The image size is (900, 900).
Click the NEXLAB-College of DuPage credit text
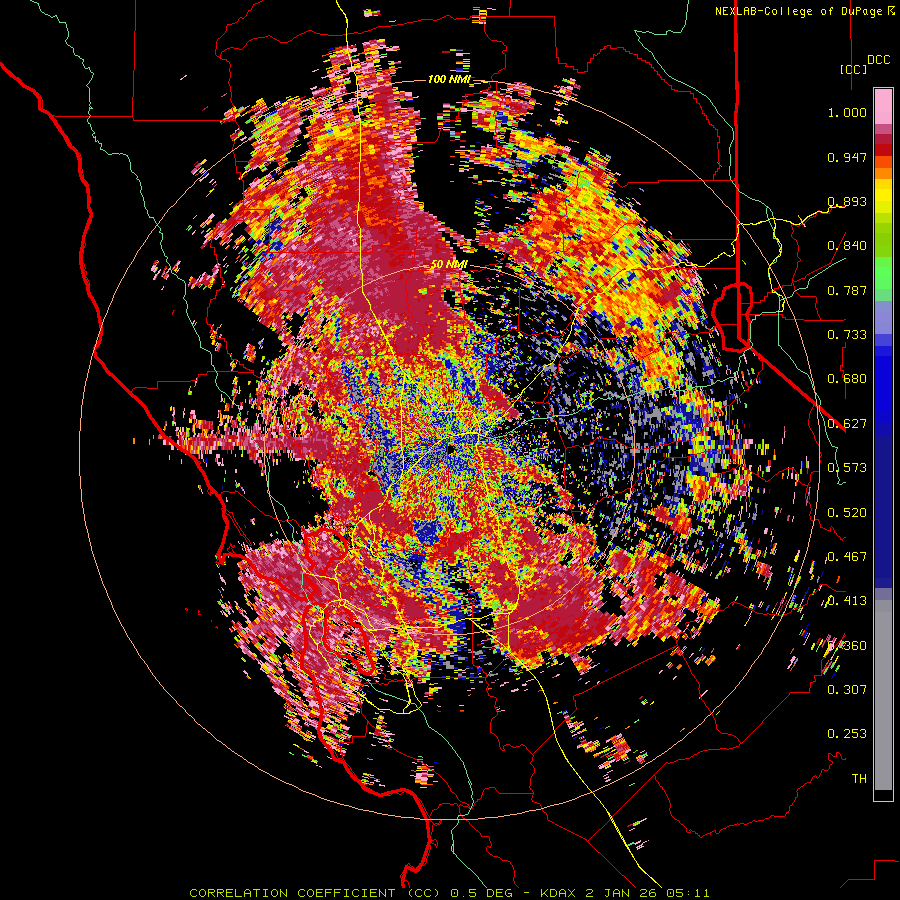pyautogui.click(x=798, y=11)
